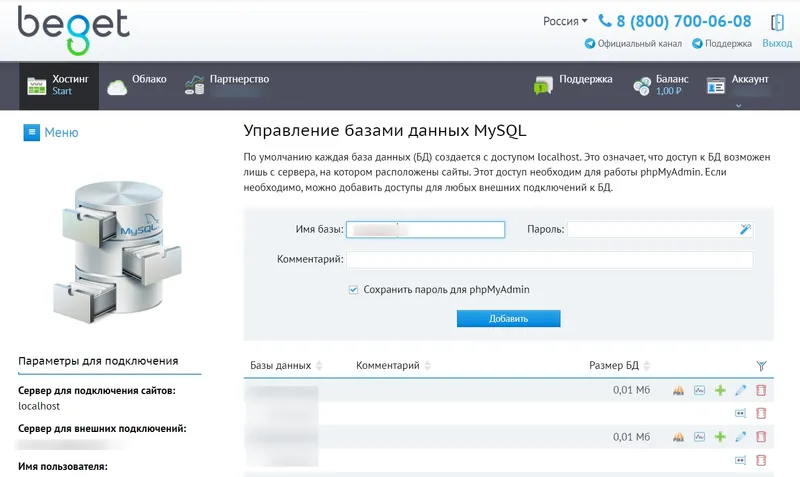Open phpMyAdmin for the first database
Screen dimensions: 800x477
point(678,391)
